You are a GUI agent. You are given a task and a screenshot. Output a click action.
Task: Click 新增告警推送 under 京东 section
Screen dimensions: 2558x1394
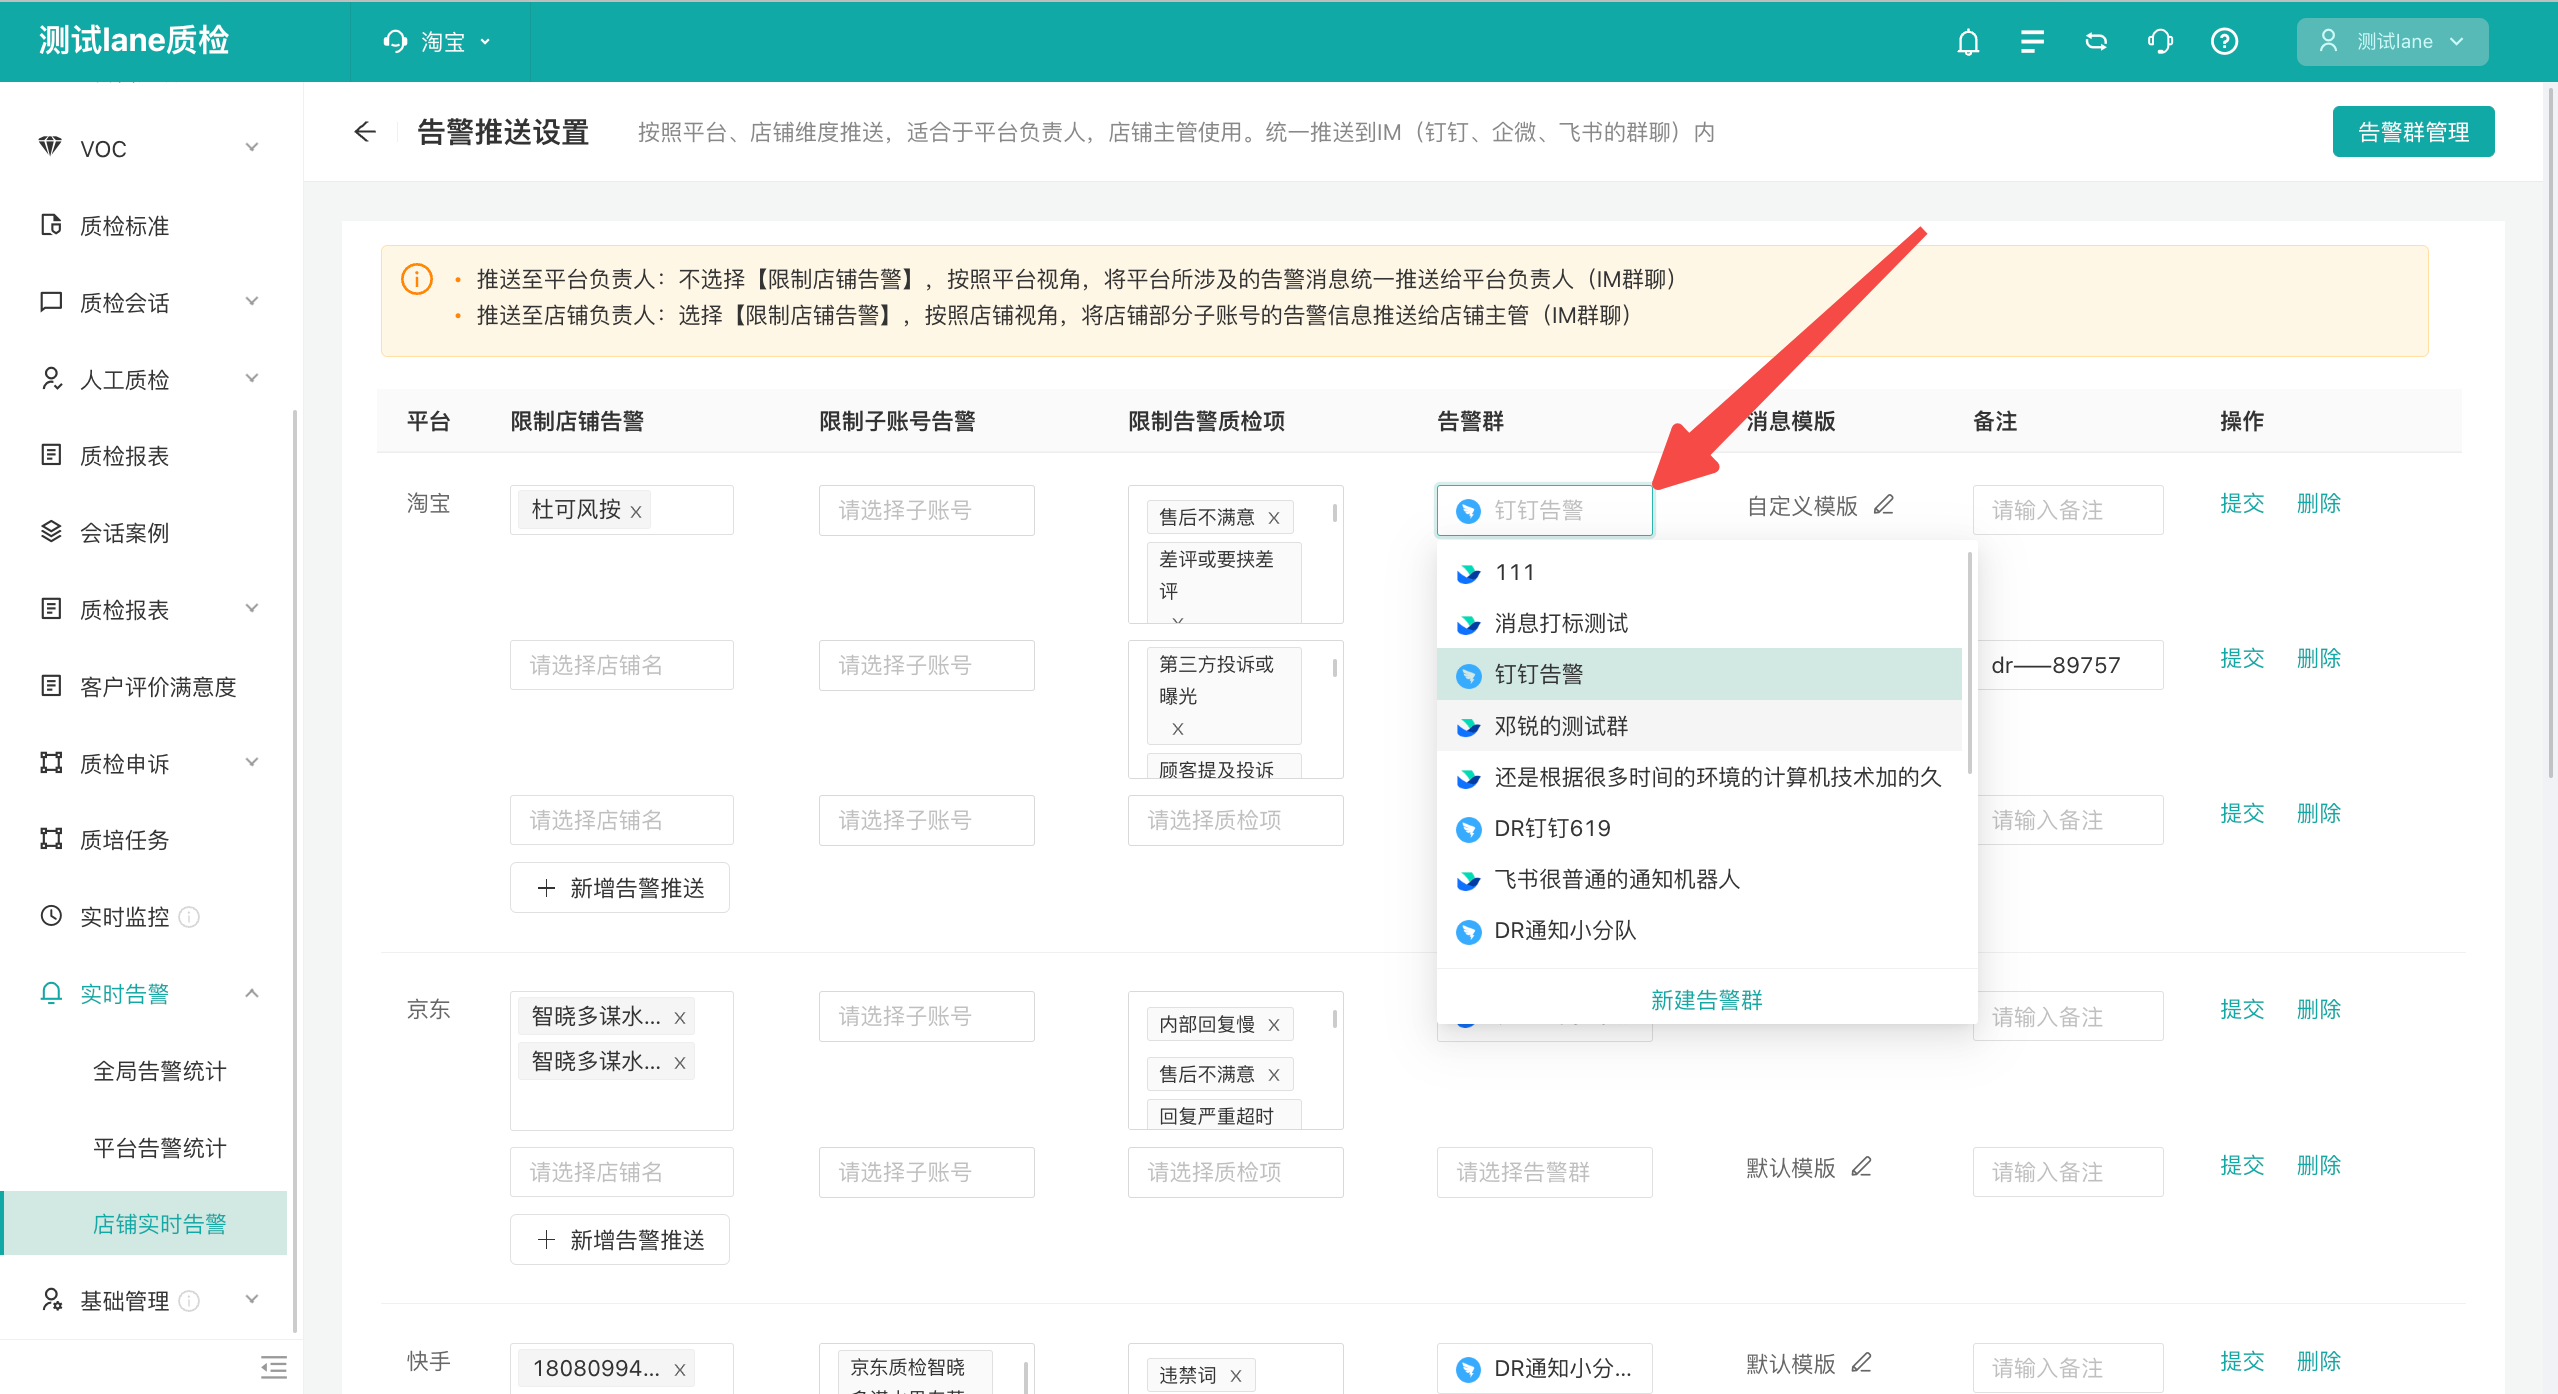click(x=619, y=1240)
